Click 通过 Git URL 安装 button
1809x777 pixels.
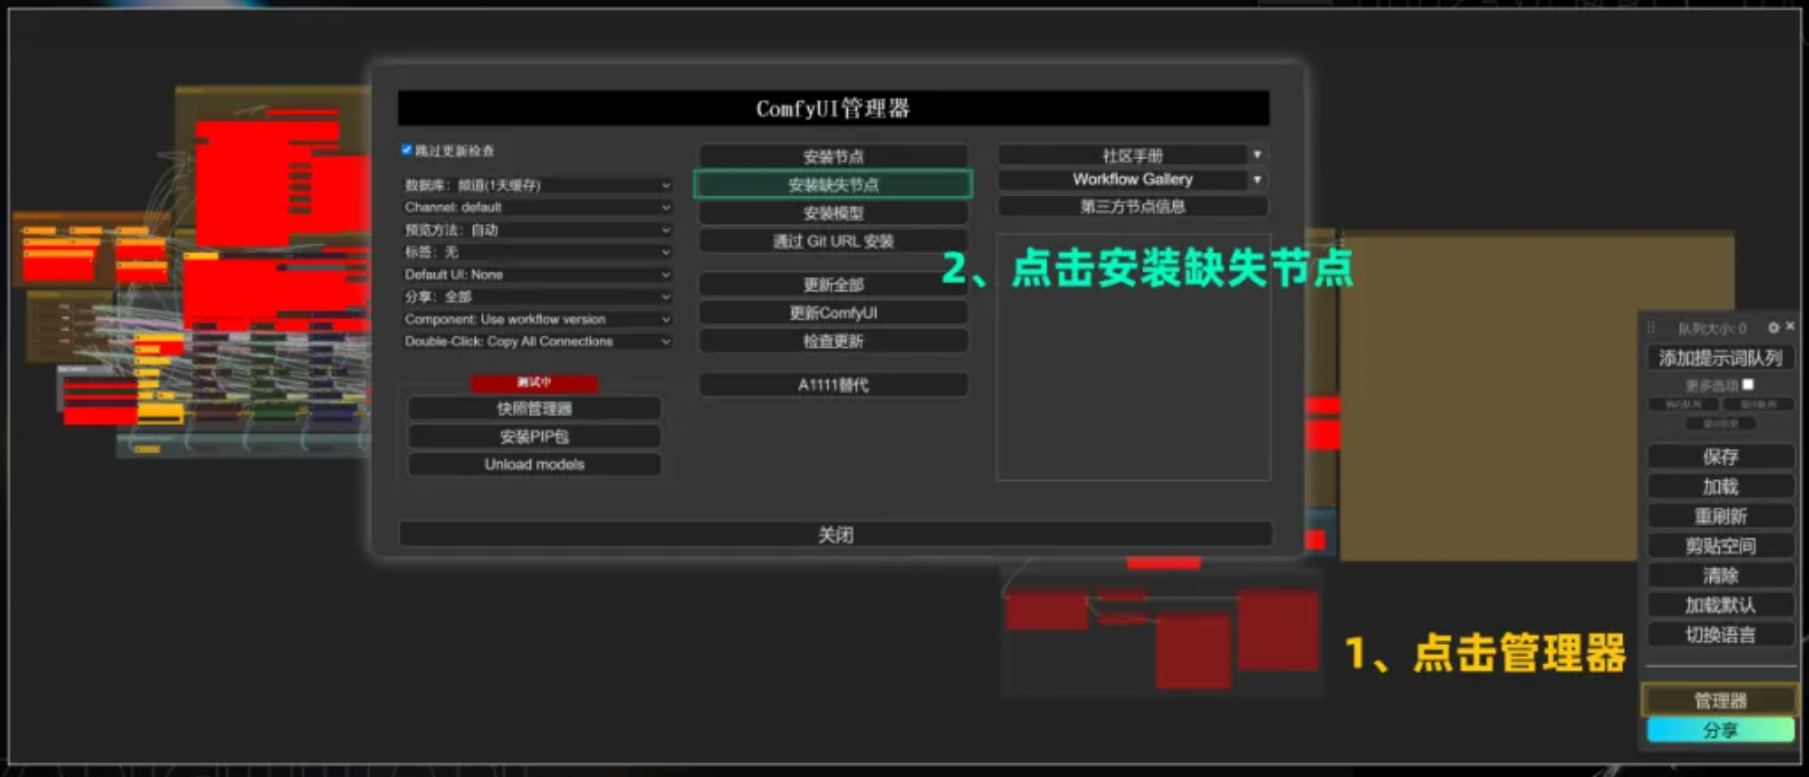(833, 241)
